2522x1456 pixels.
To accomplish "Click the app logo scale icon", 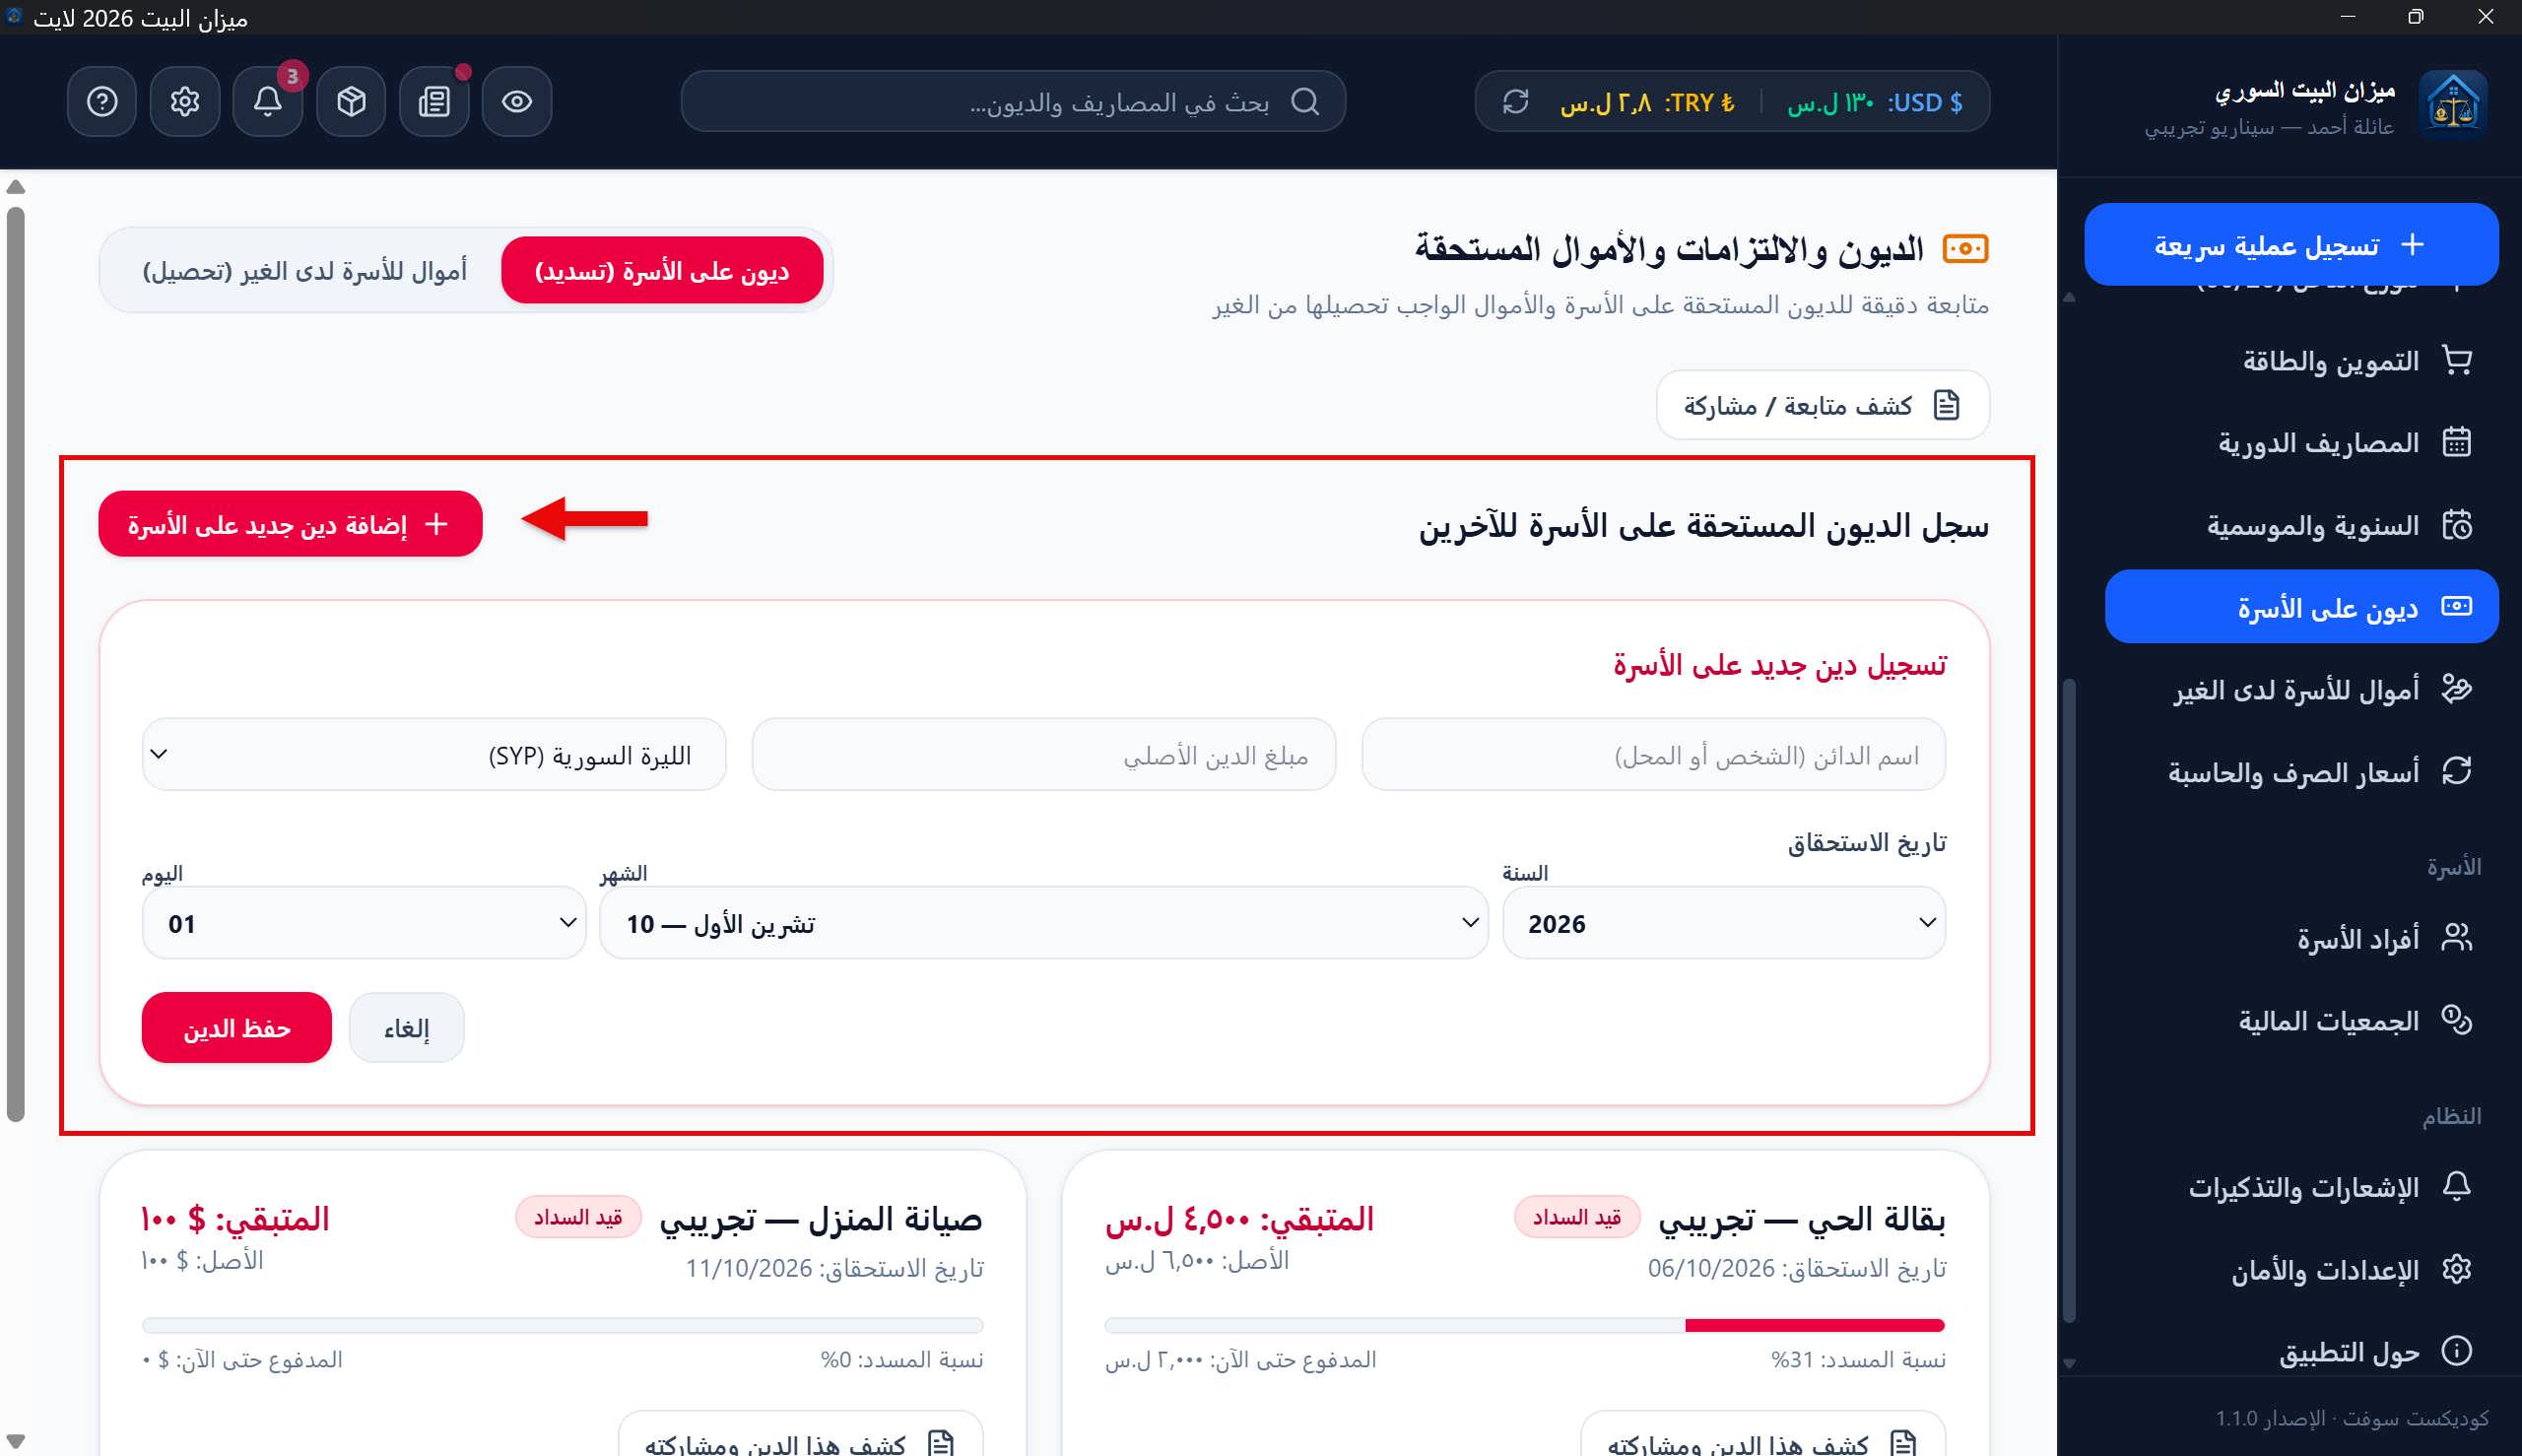I will click(x=2453, y=104).
